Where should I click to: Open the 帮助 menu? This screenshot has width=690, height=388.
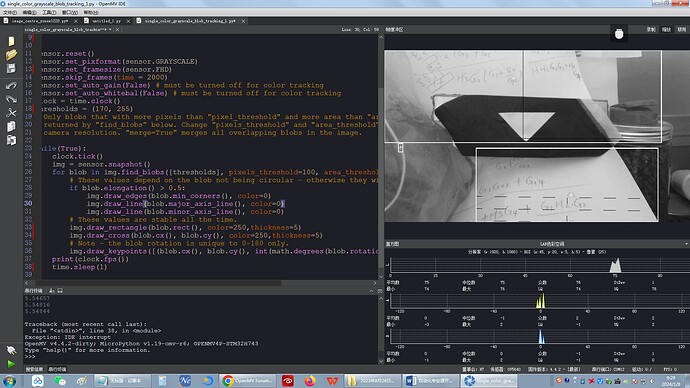coord(91,12)
